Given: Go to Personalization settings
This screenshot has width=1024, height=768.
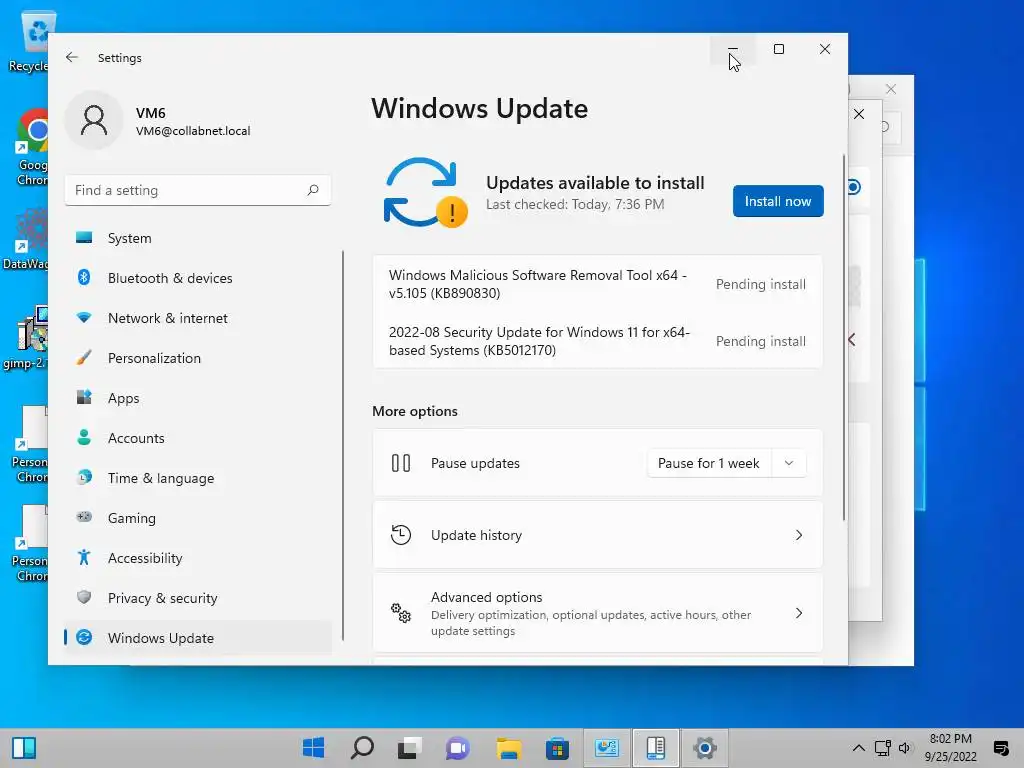Looking at the screenshot, I should point(198,358).
